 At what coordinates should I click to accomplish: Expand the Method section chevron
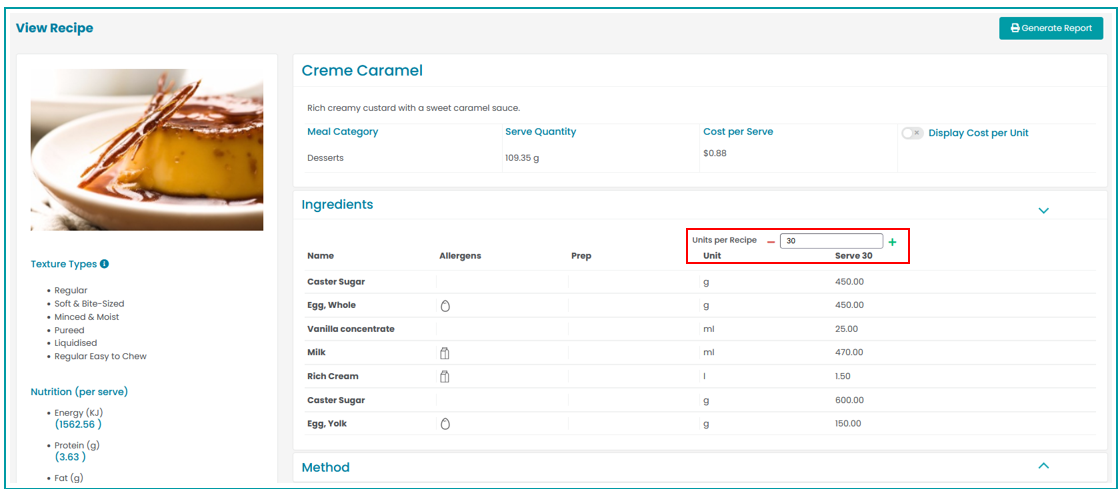1044,466
